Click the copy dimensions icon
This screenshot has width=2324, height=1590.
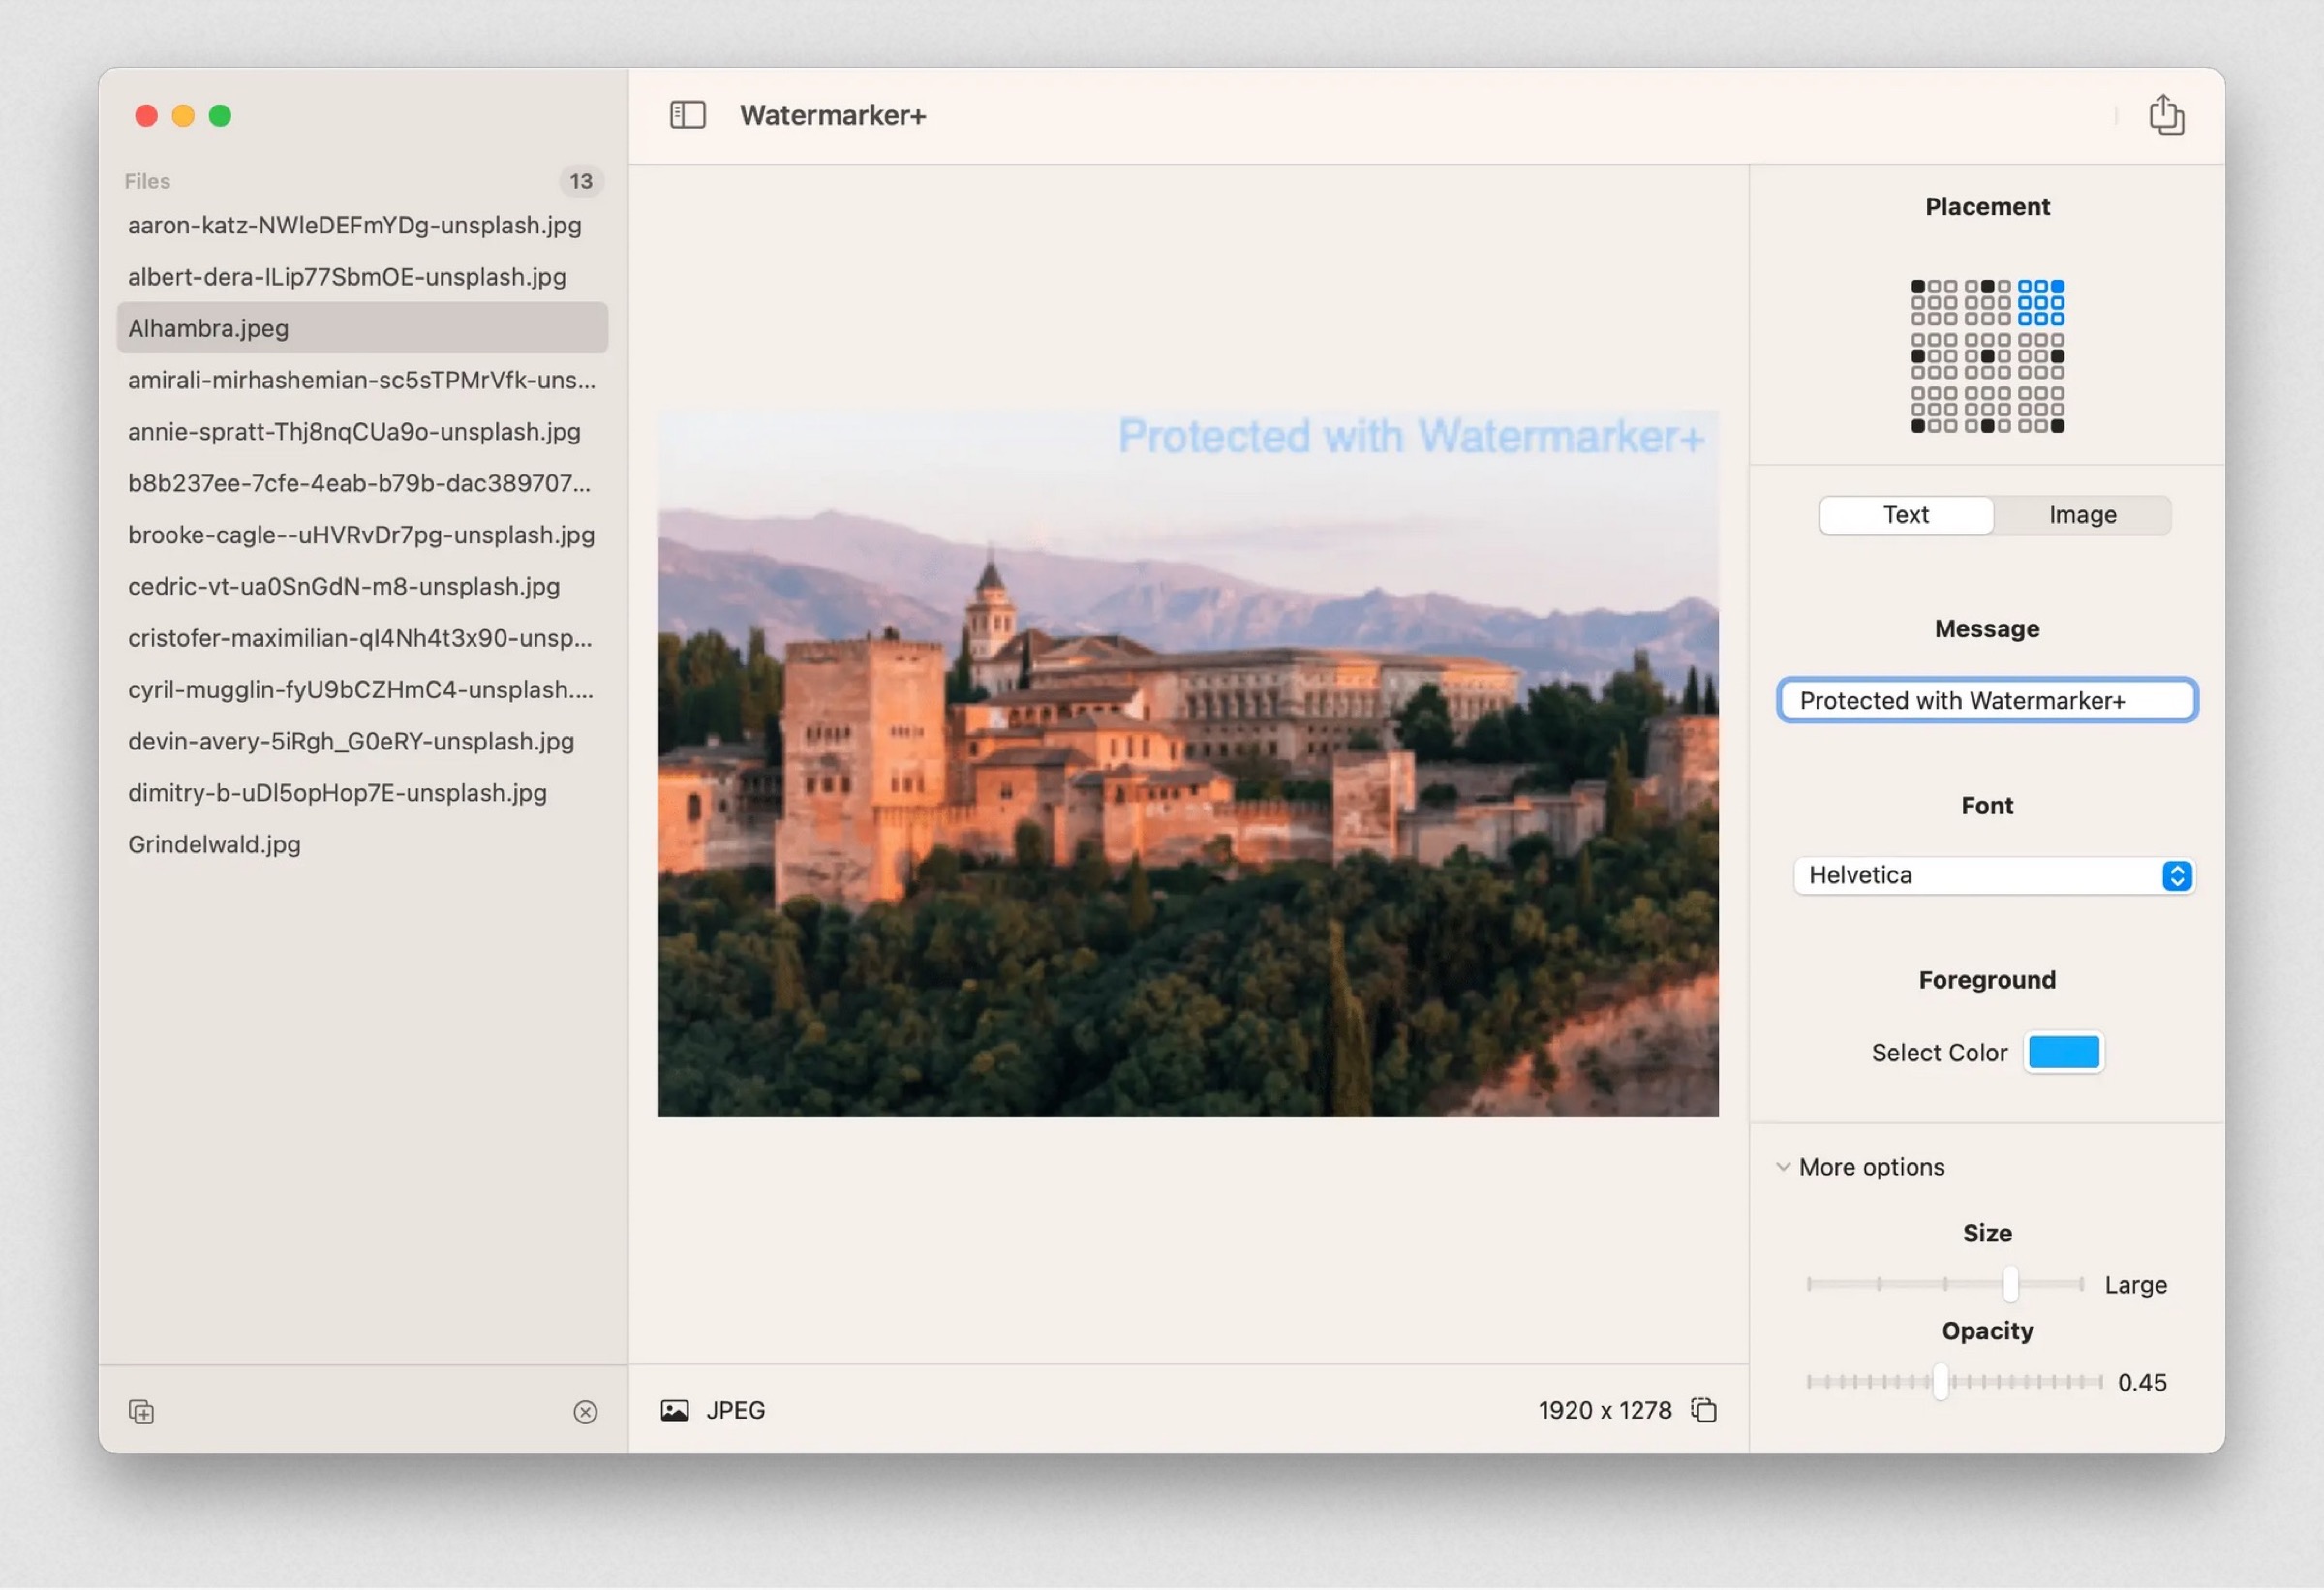pyautogui.click(x=1704, y=1410)
